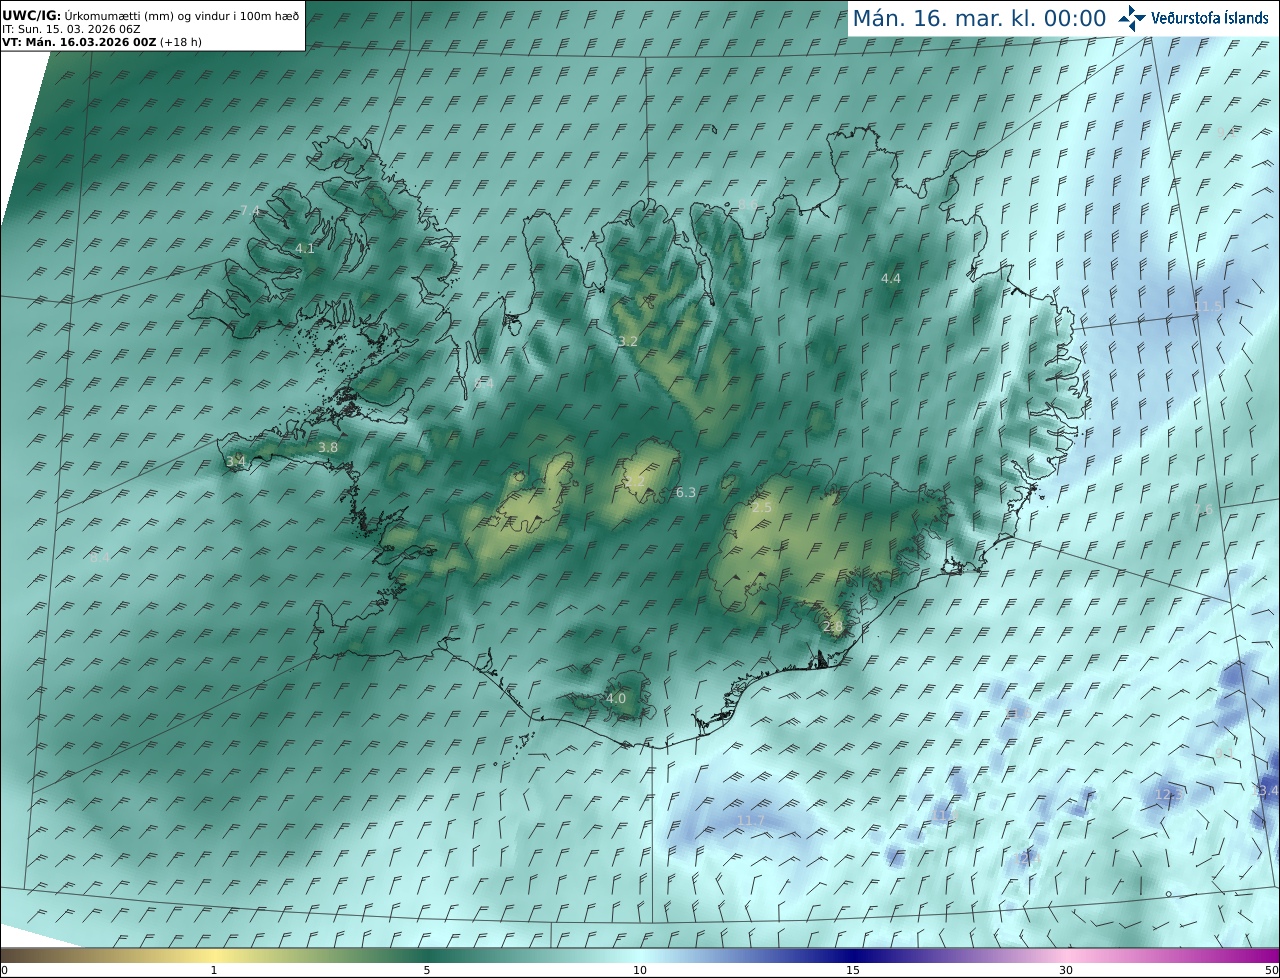Click the 3.8 value on Snæfellsnes

tap(328, 447)
